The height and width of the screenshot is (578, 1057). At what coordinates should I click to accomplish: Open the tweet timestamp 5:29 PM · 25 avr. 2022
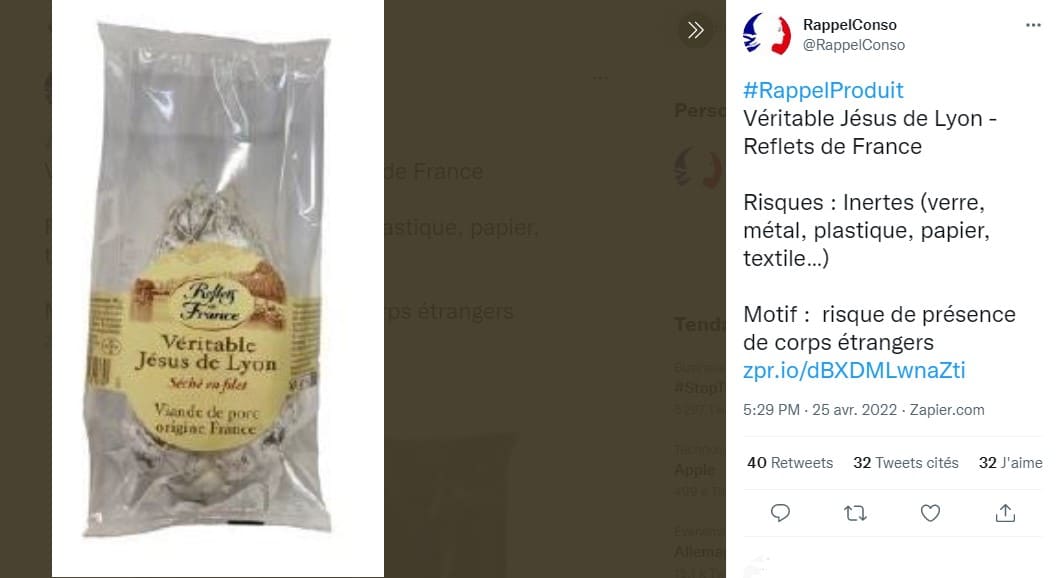[x=820, y=410]
